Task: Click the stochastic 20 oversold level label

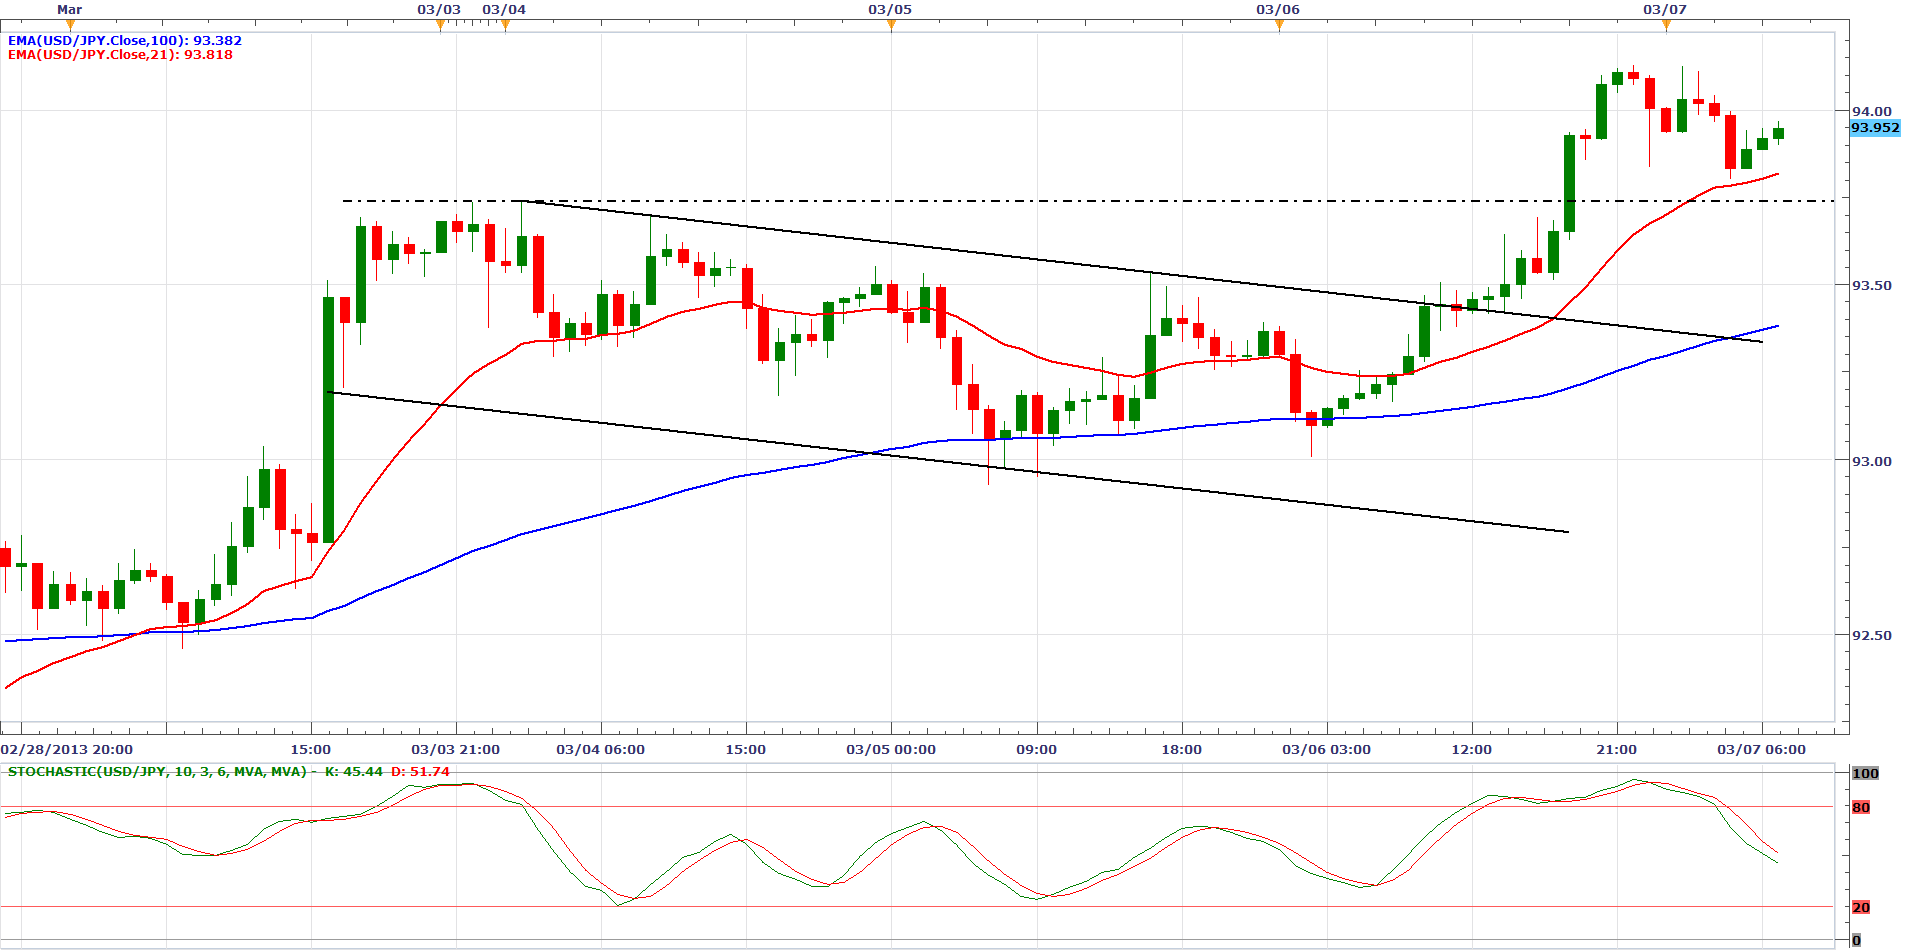Action: (1861, 908)
